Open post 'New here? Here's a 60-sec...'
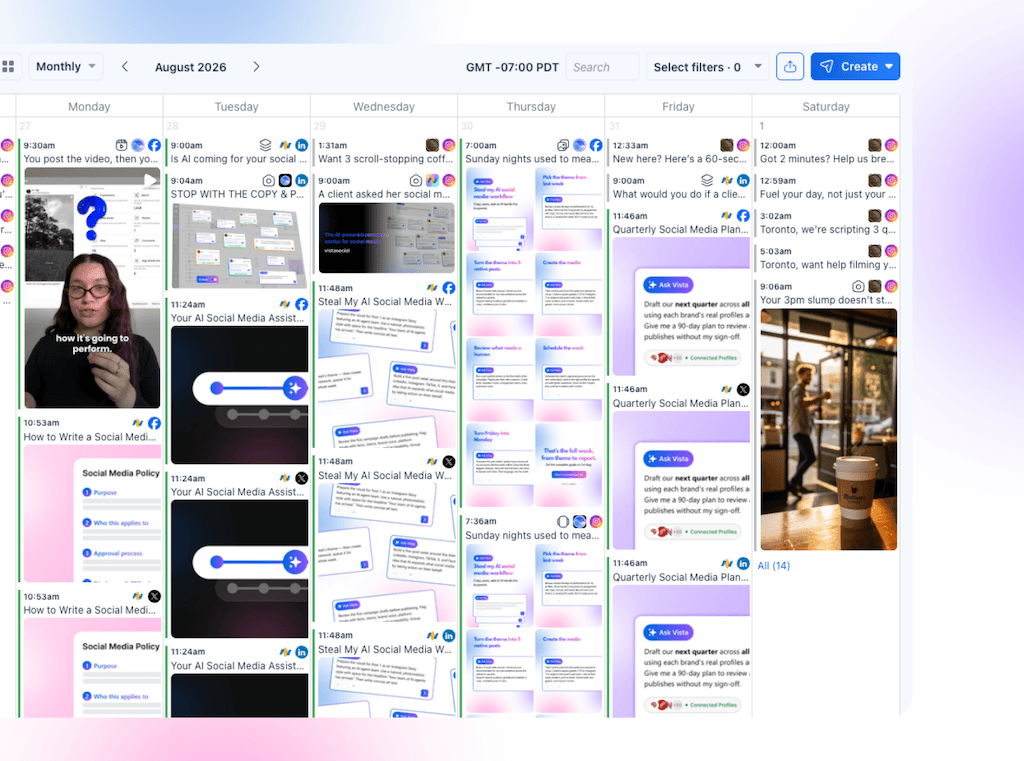 679,159
